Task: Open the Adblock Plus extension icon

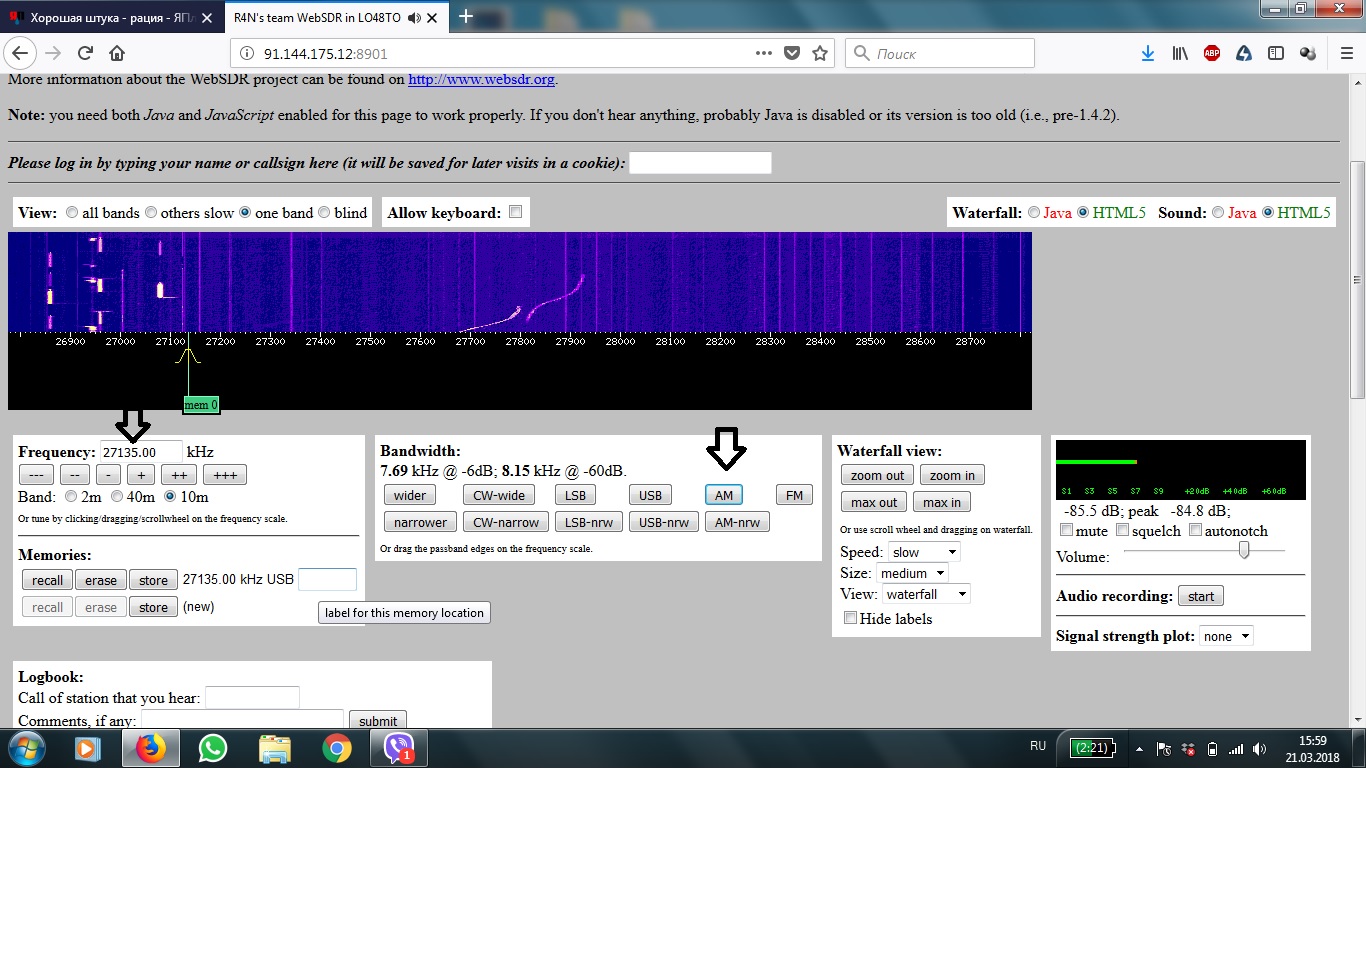Action: point(1212,53)
